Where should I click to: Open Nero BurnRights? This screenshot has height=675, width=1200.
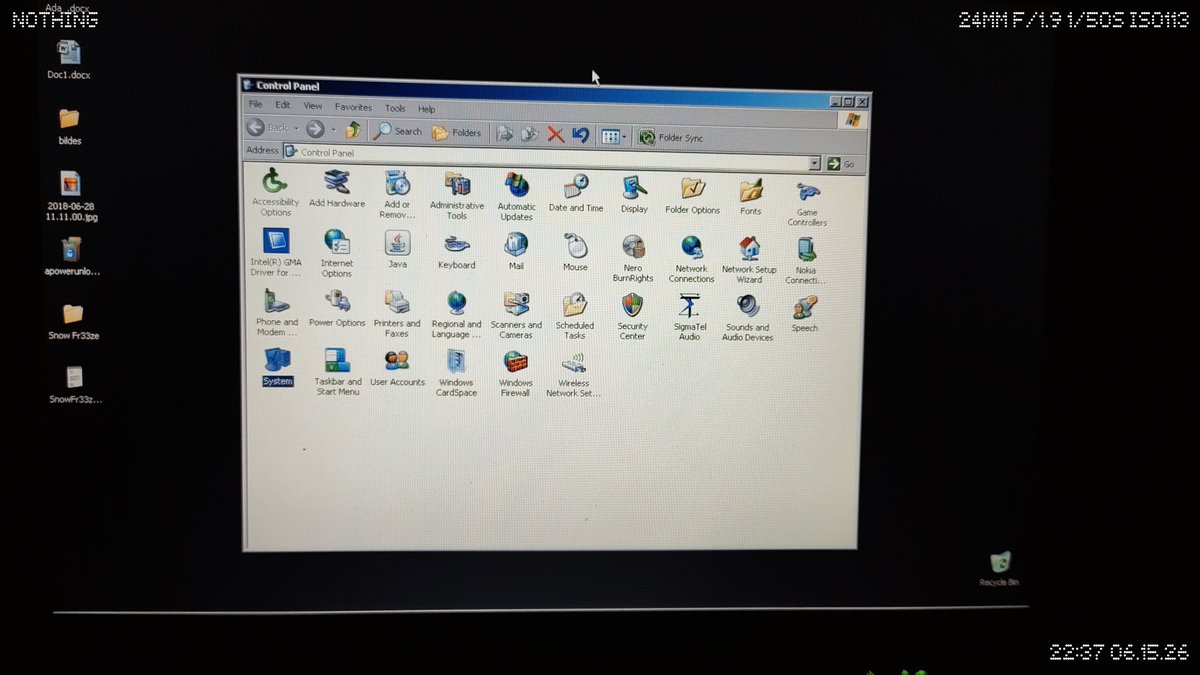click(x=633, y=258)
